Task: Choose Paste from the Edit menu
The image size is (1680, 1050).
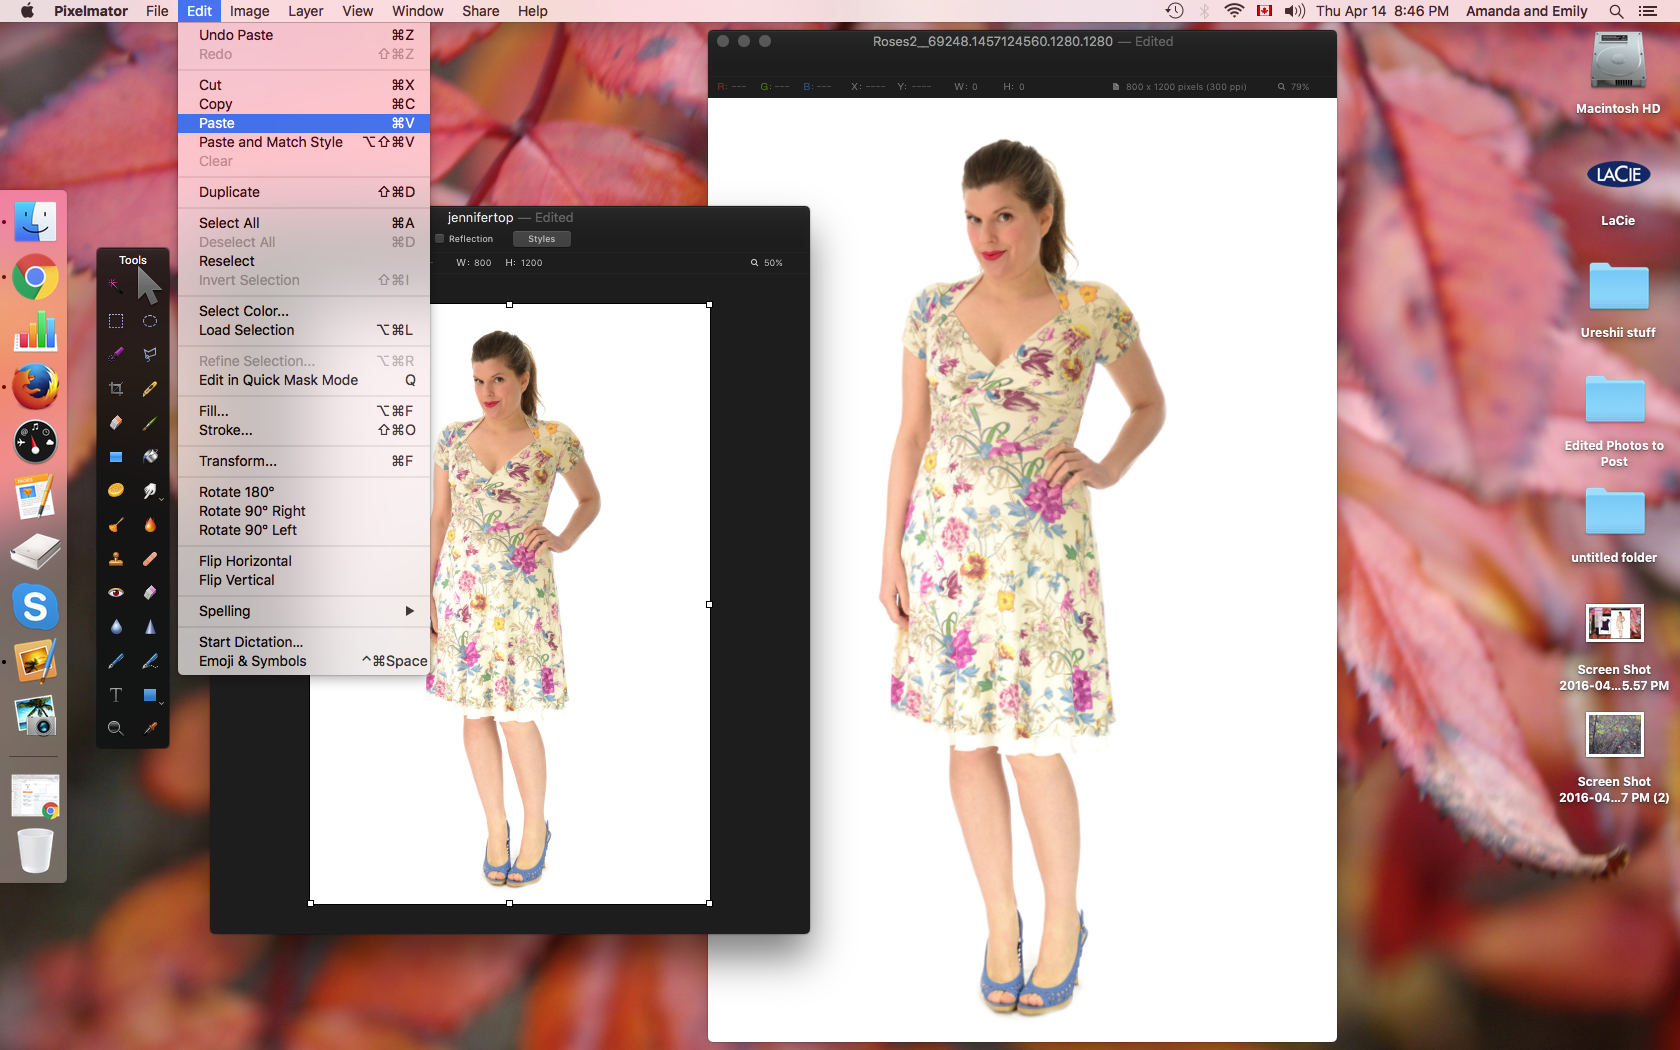Action: coord(304,123)
